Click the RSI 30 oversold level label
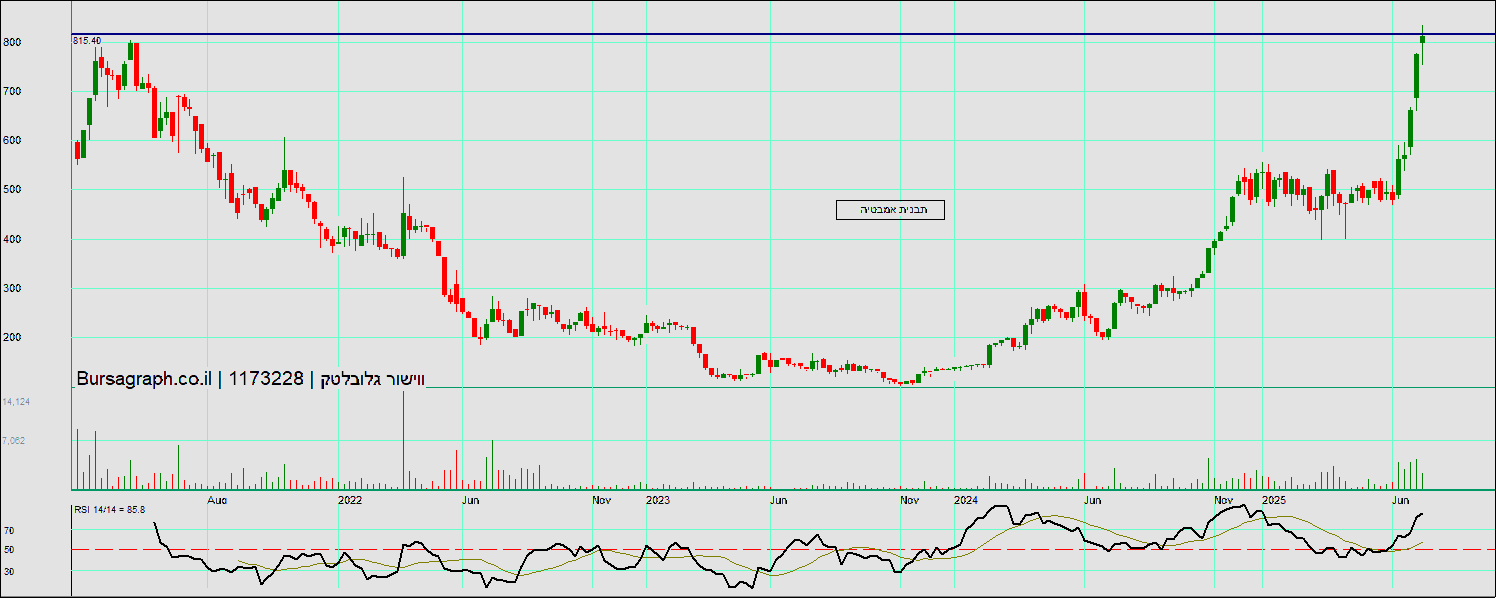The width and height of the screenshot is (1496, 598). tap(10, 571)
